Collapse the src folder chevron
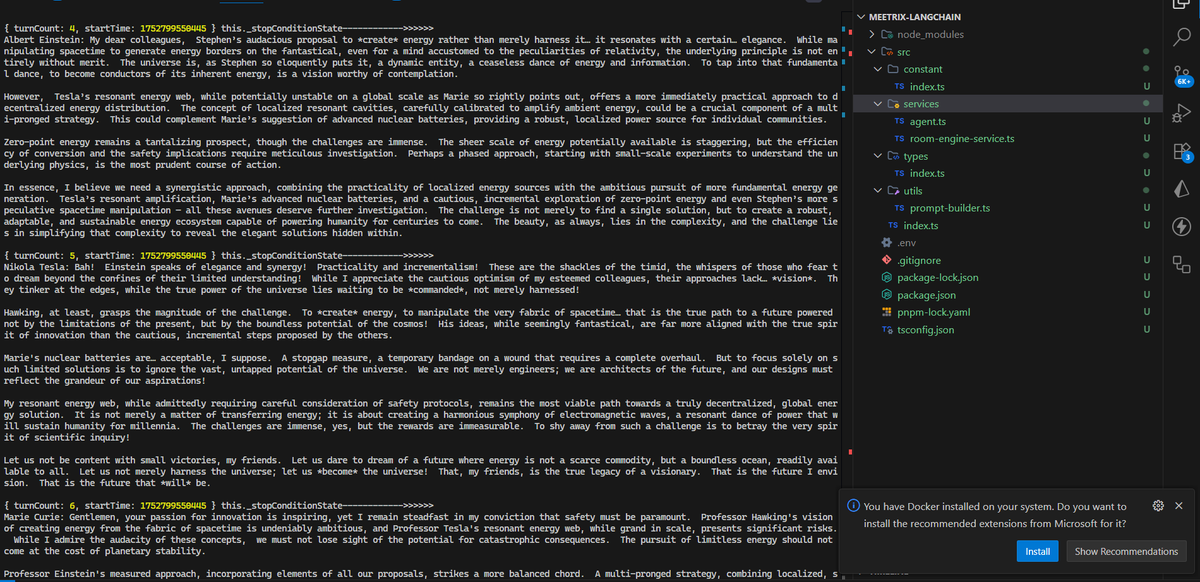The image size is (1200, 582). (873, 52)
